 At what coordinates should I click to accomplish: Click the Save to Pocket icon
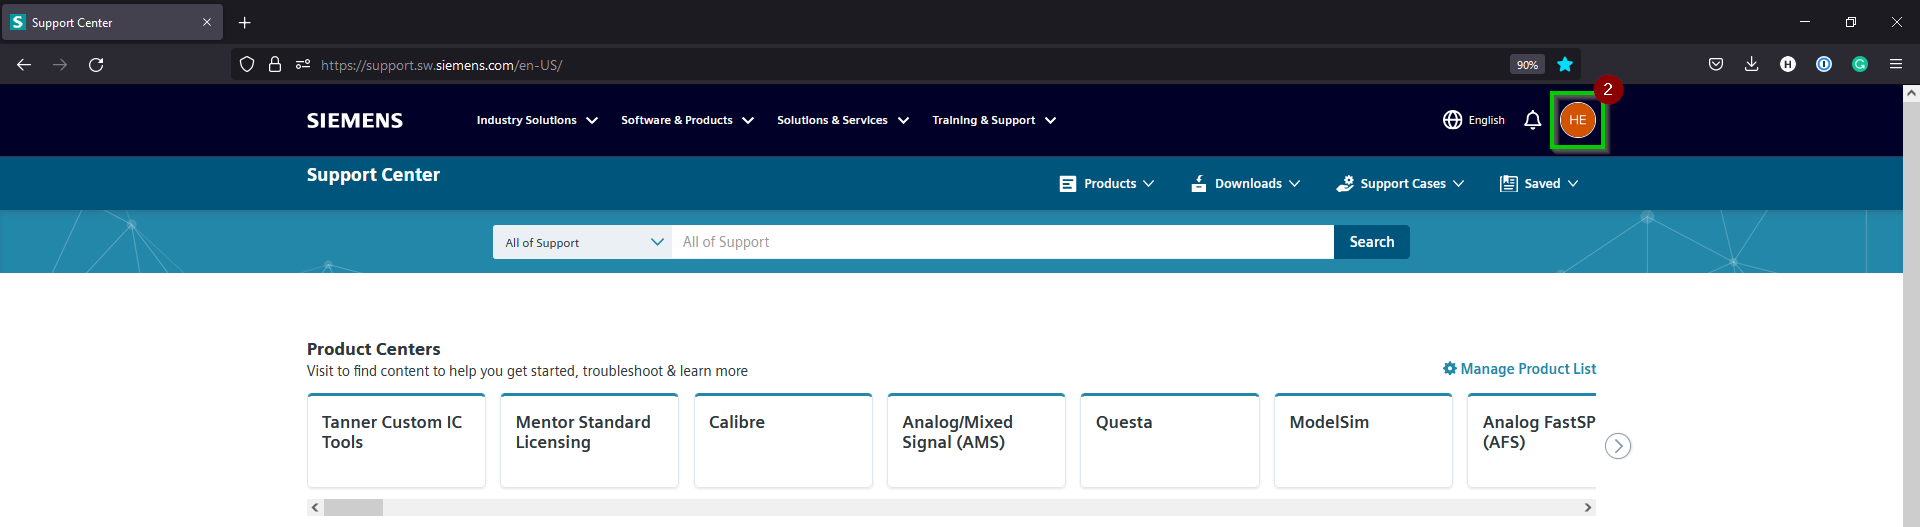[1715, 64]
